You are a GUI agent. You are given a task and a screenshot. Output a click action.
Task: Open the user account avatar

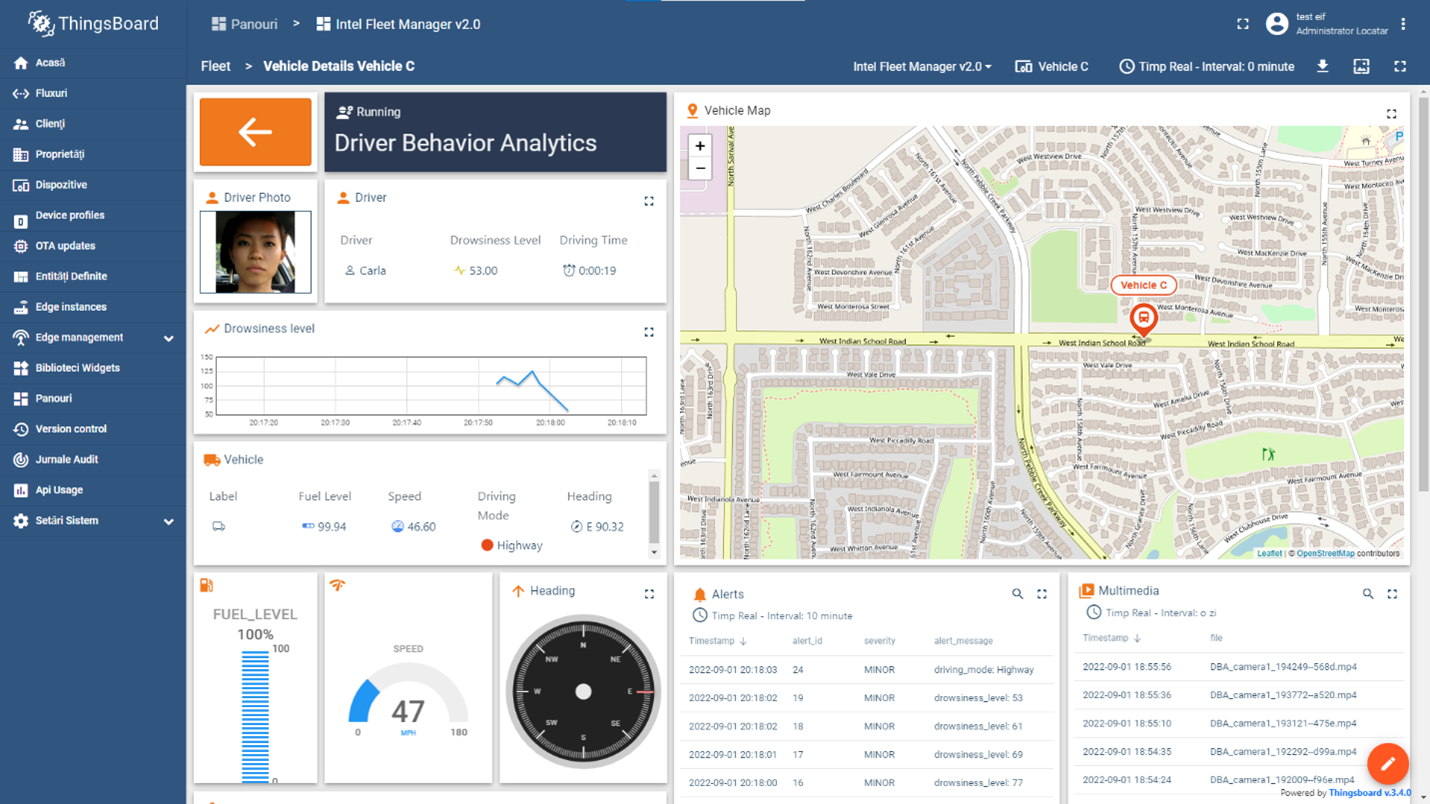pyautogui.click(x=1277, y=24)
